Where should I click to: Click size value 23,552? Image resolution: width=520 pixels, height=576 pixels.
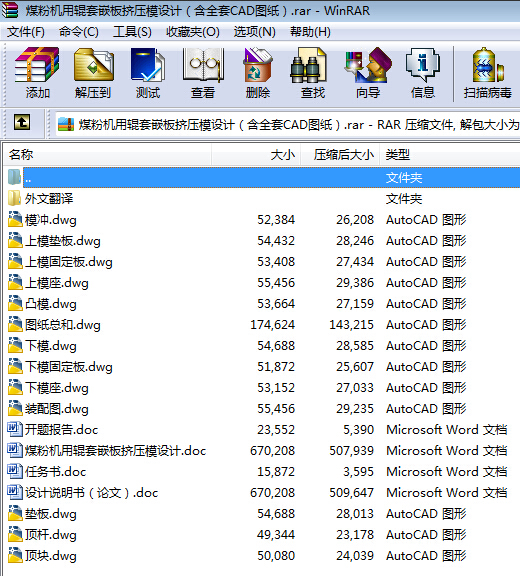pos(276,430)
